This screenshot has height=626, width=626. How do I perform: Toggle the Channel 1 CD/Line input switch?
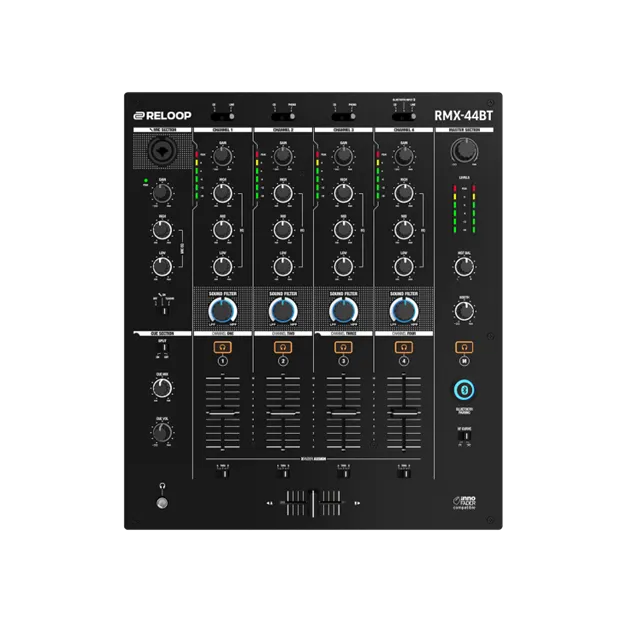click(223, 117)
